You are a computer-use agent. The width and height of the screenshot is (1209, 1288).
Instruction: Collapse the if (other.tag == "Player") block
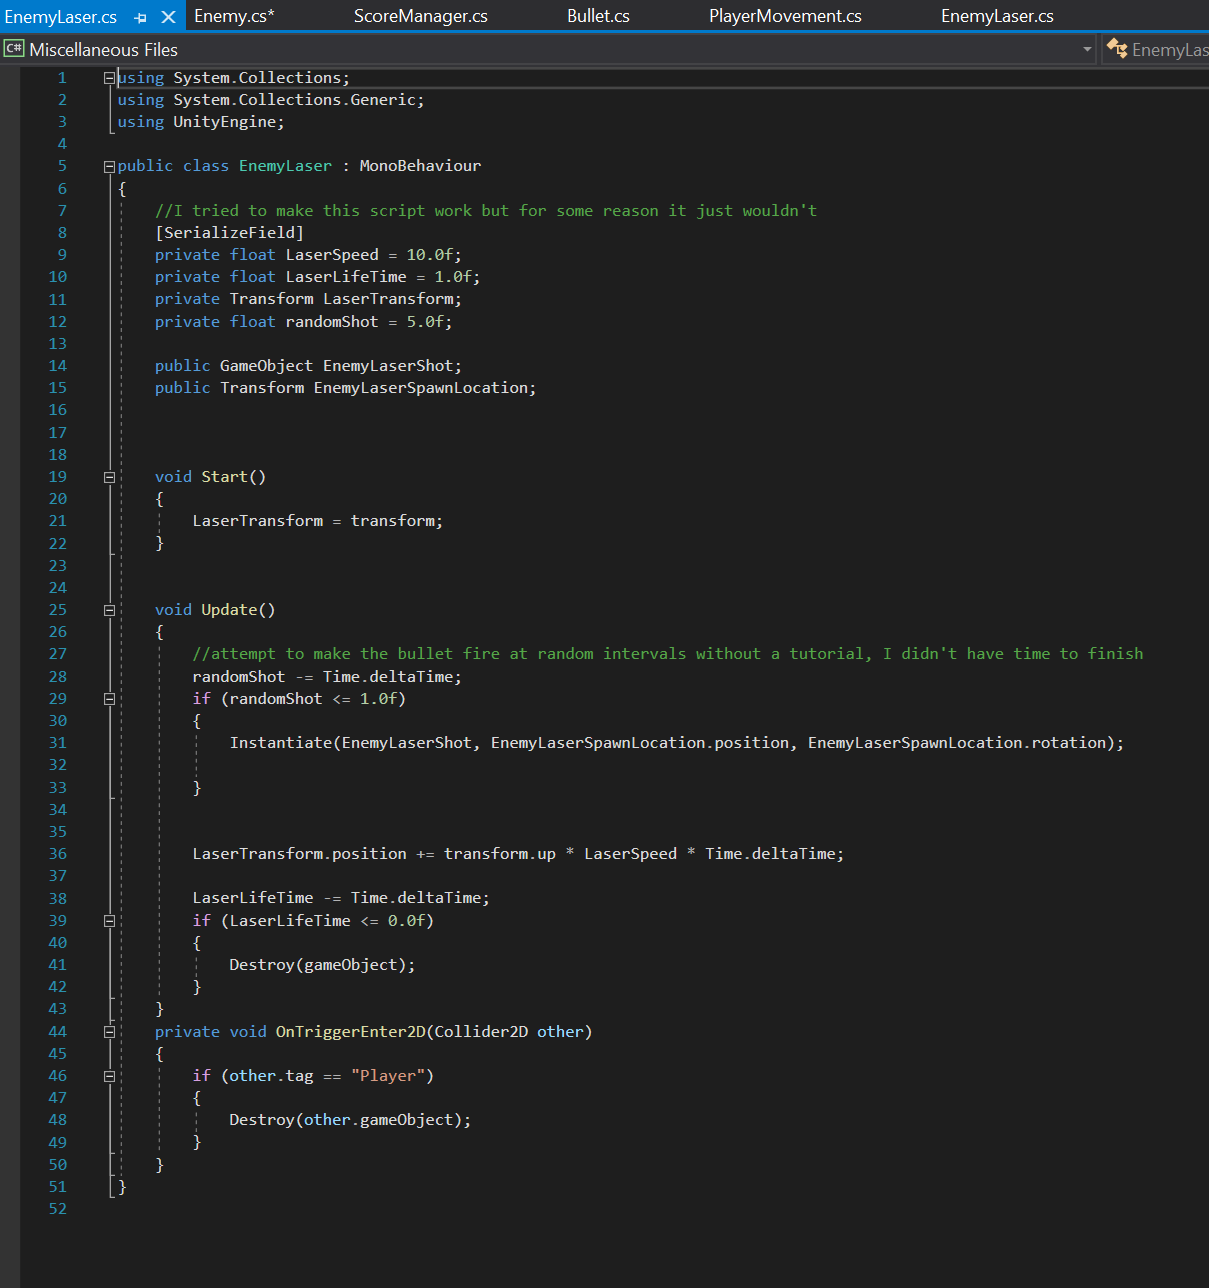click(x=109, y=1076)
